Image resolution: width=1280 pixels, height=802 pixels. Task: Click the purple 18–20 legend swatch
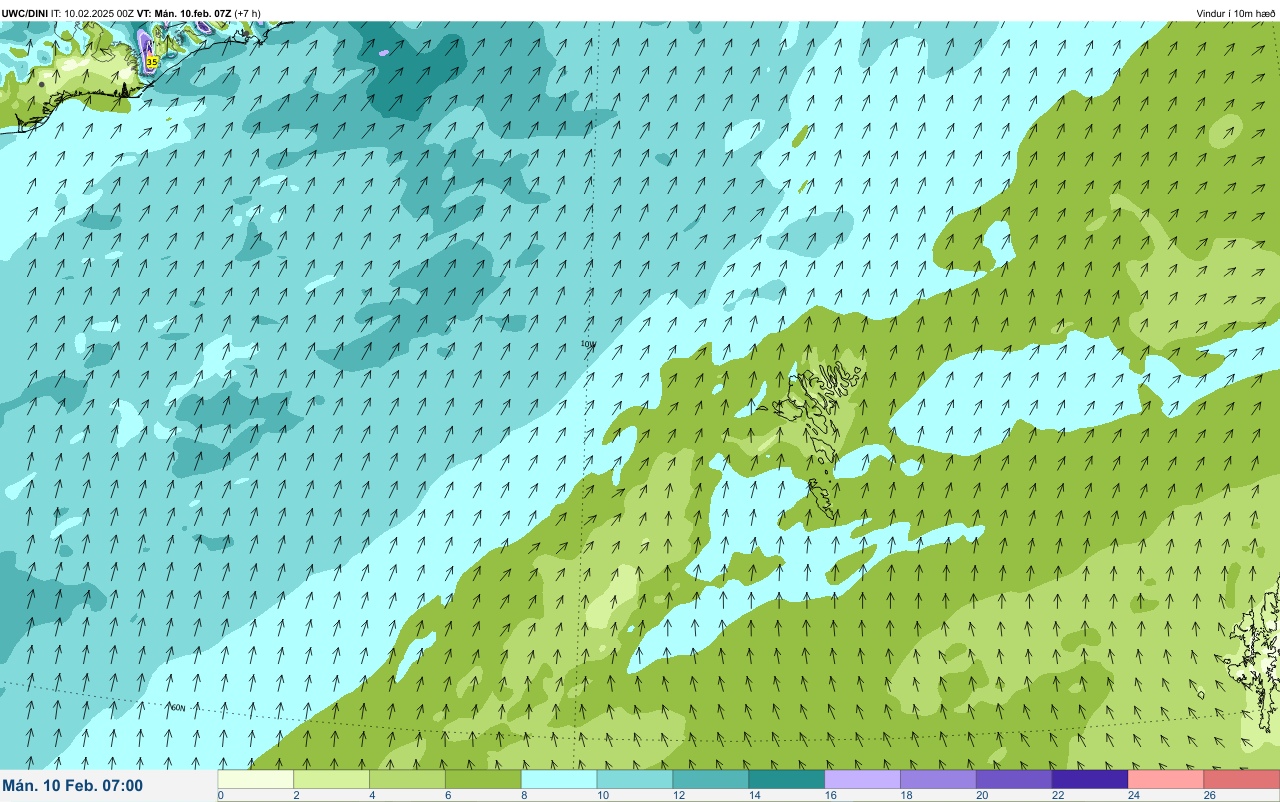[939, 779]
